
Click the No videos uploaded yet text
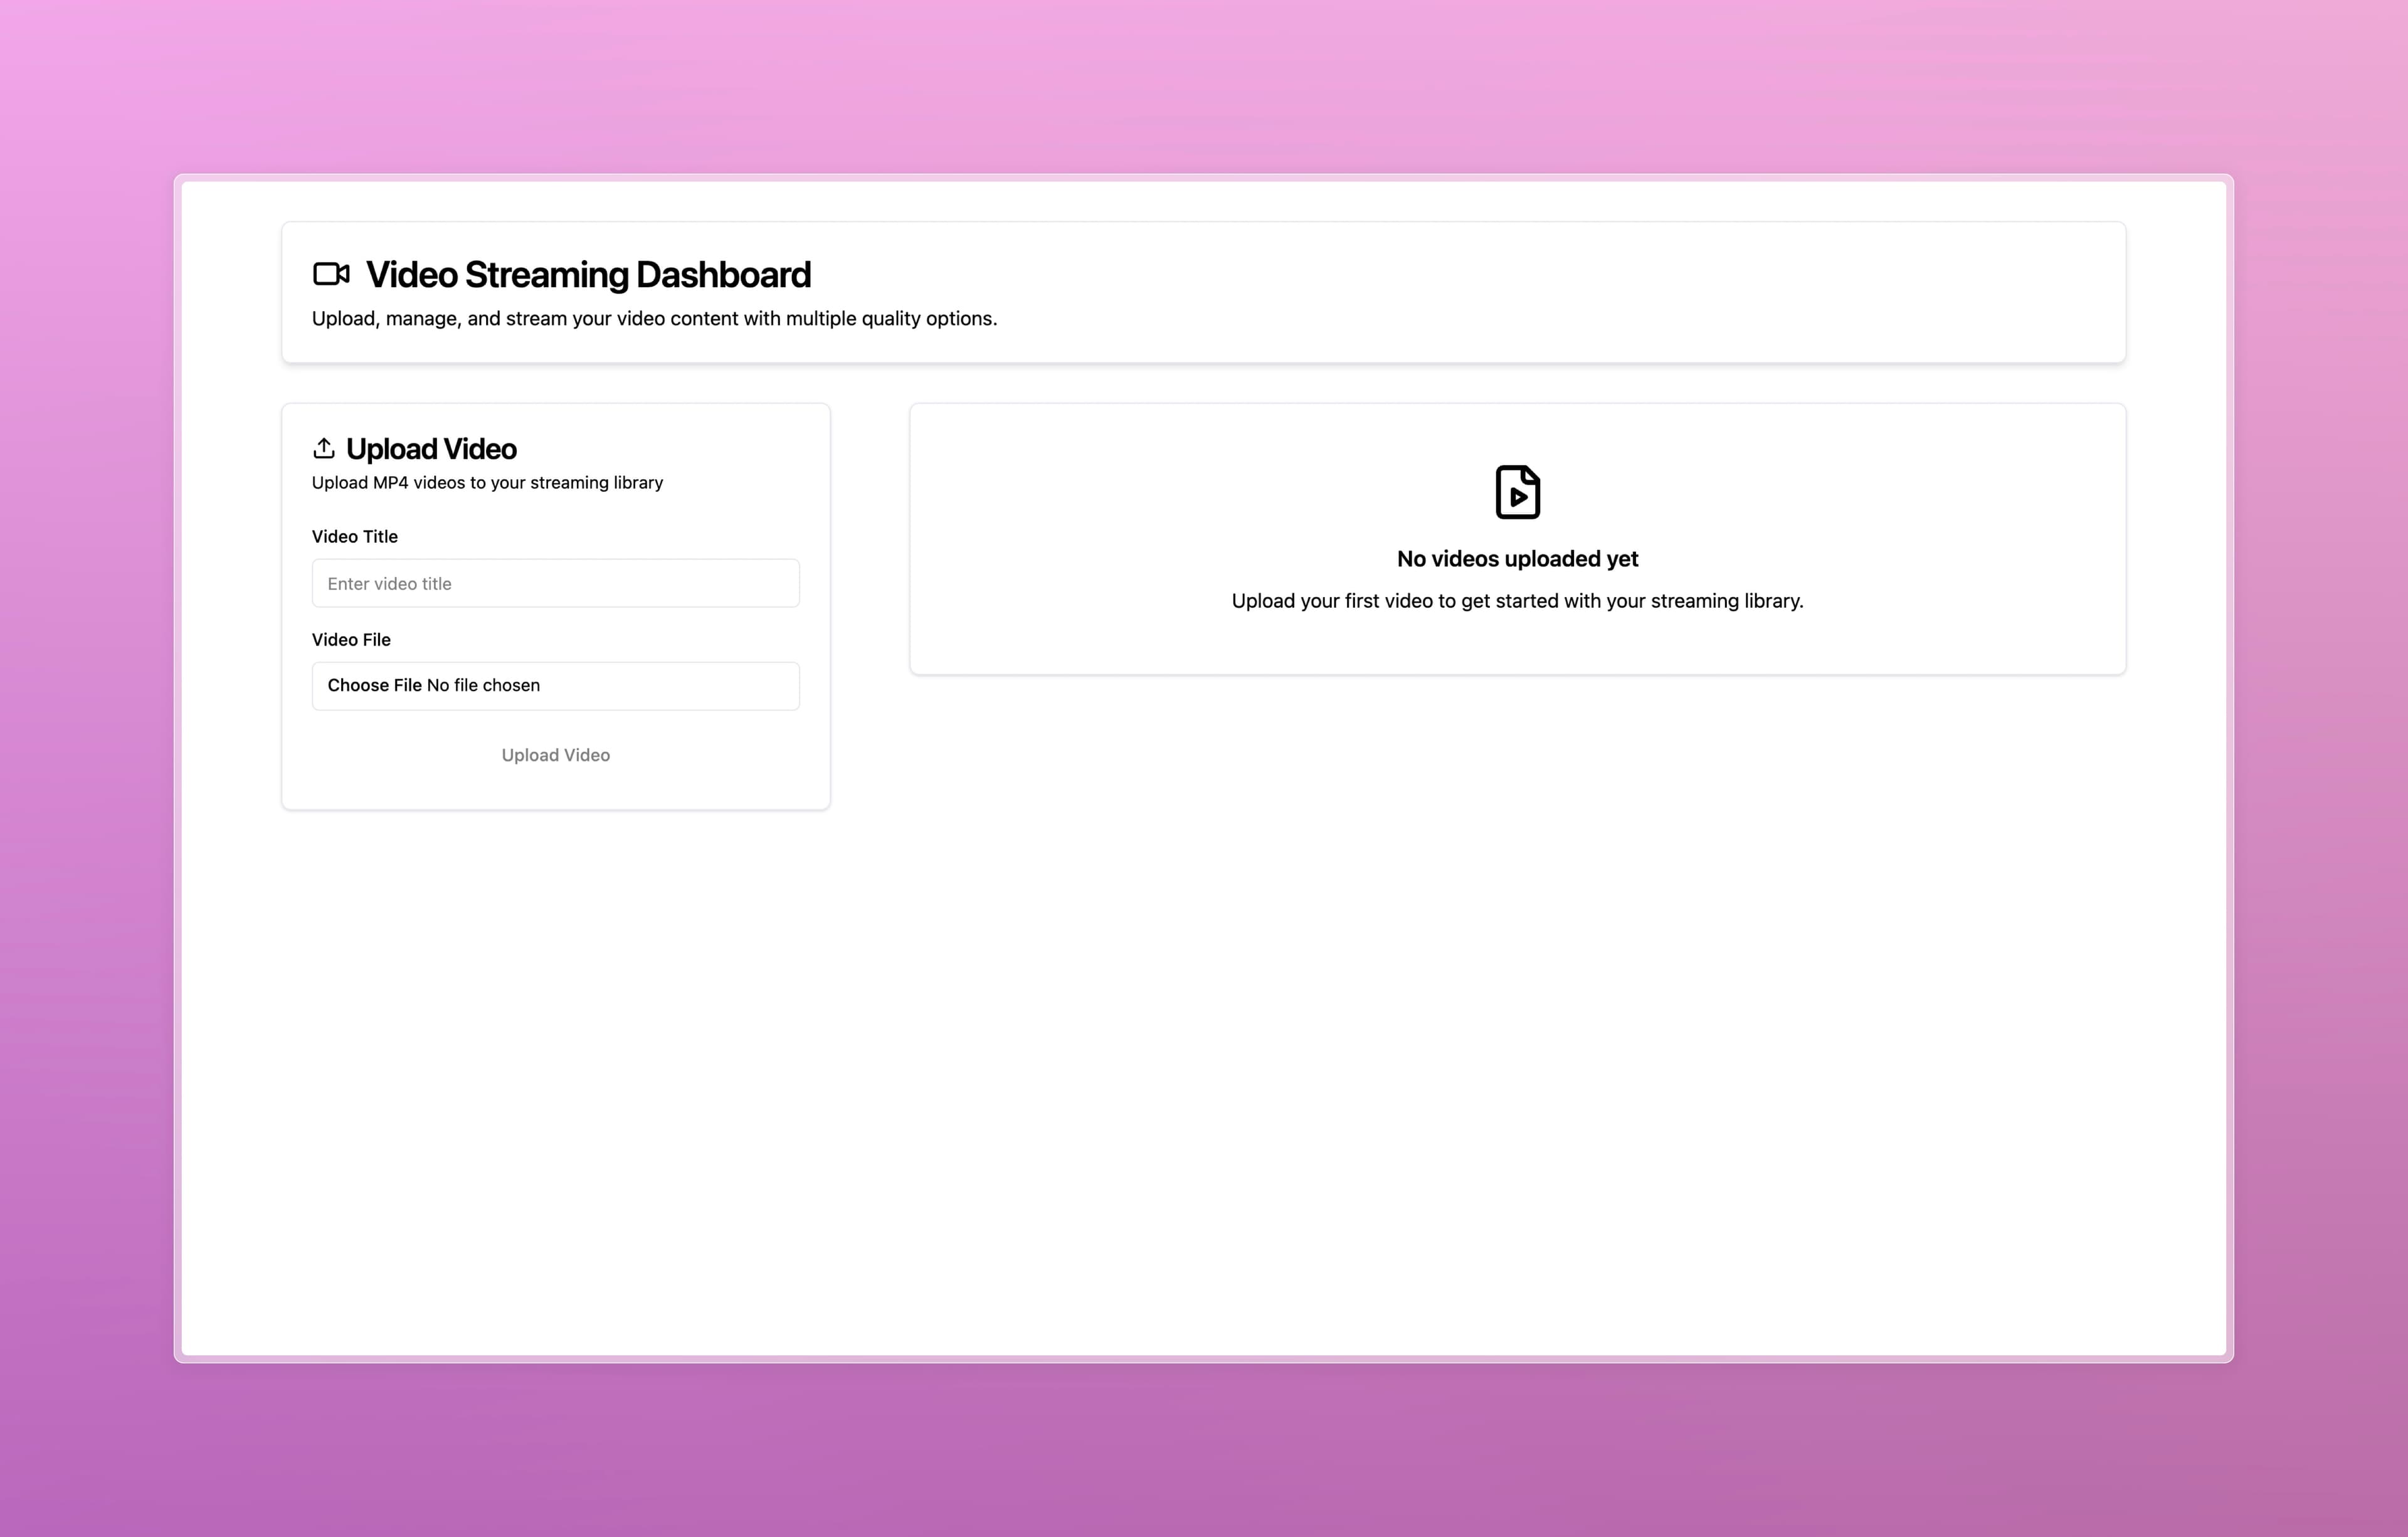point(1517,559)
